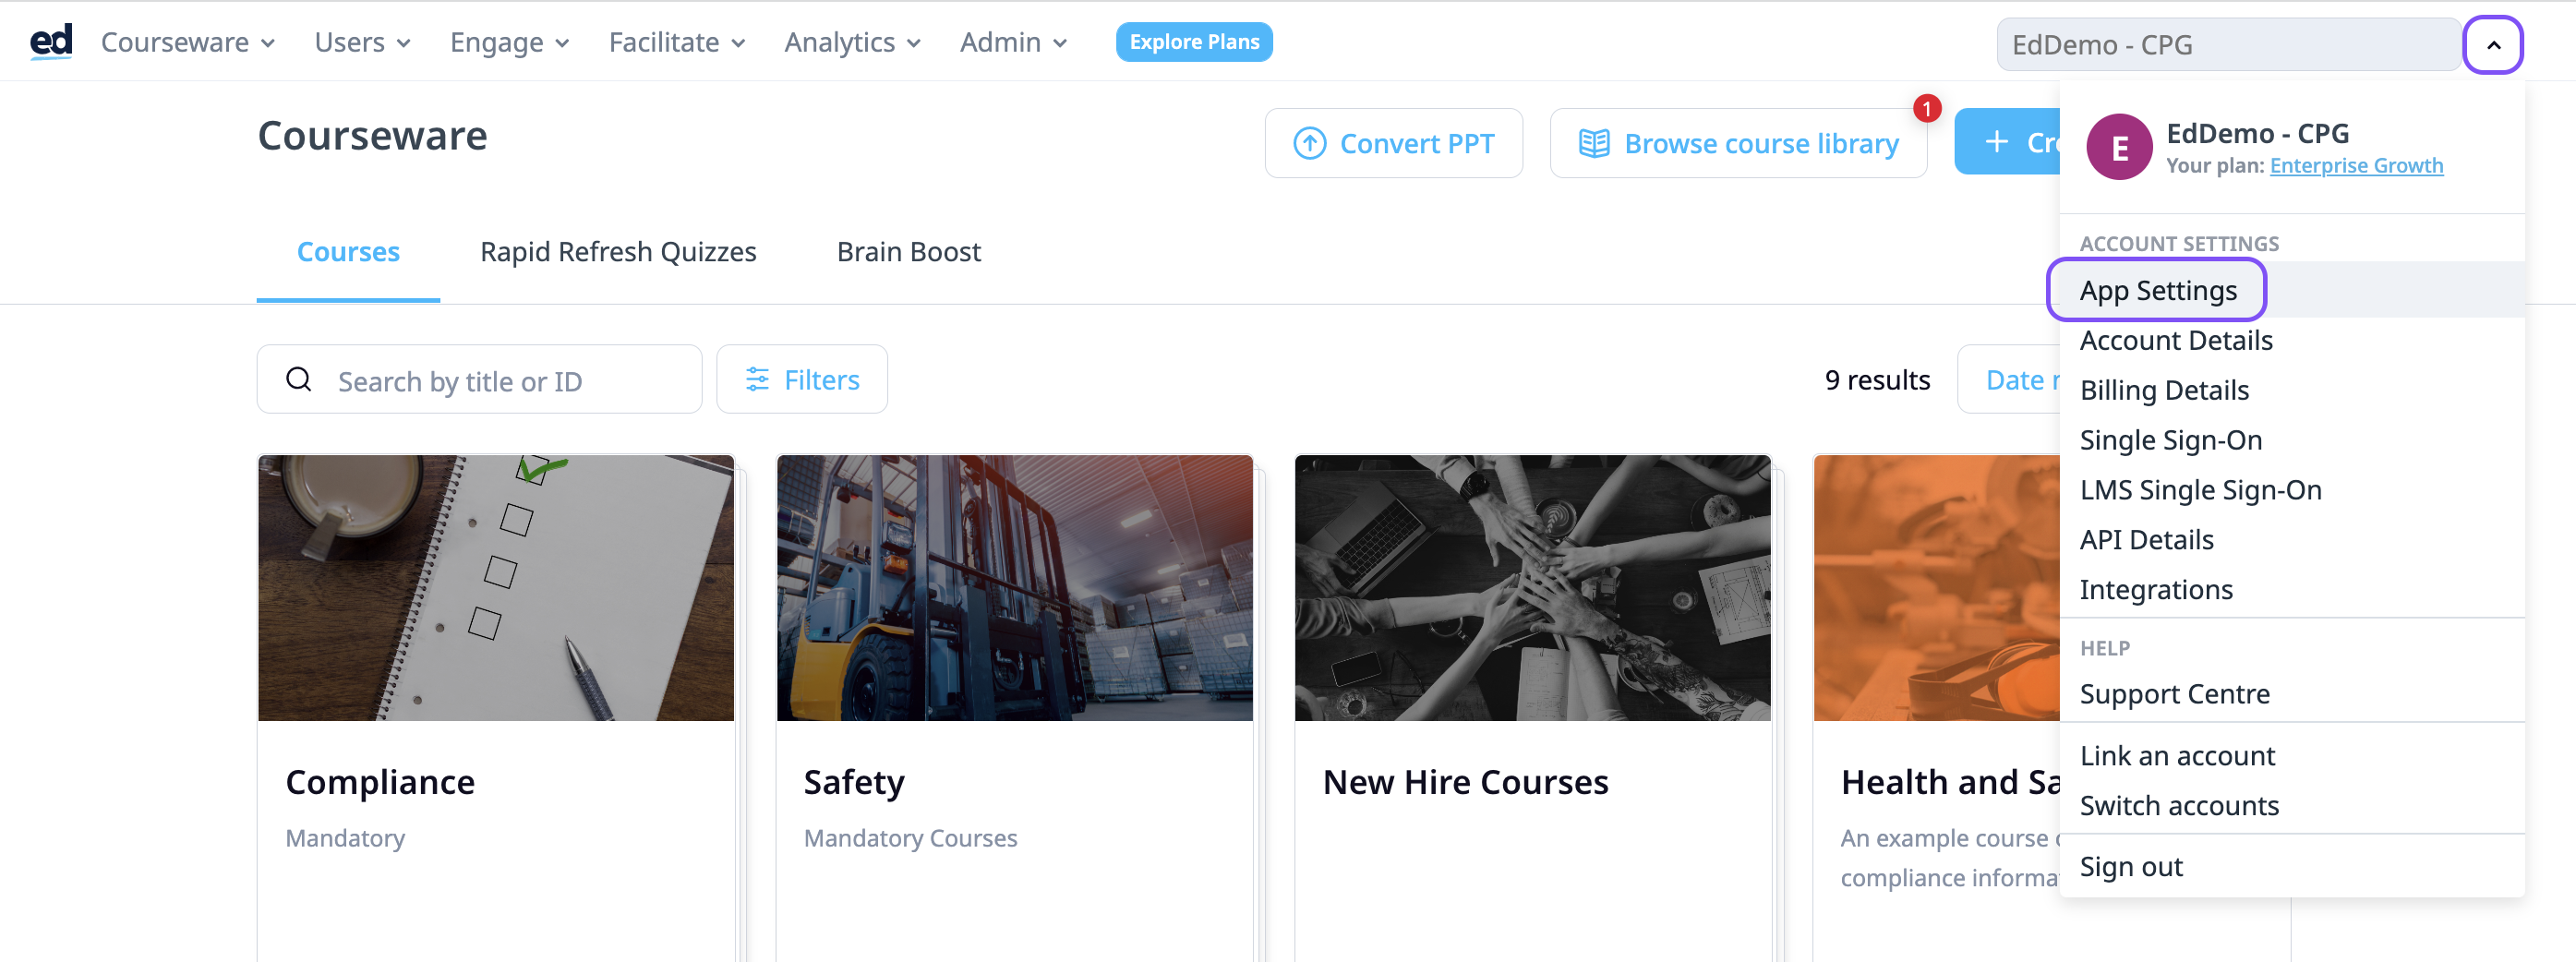Click the Mandatory Courses subtitle
This screenshot has width=2576, height=962.
(x=910, y=838)
